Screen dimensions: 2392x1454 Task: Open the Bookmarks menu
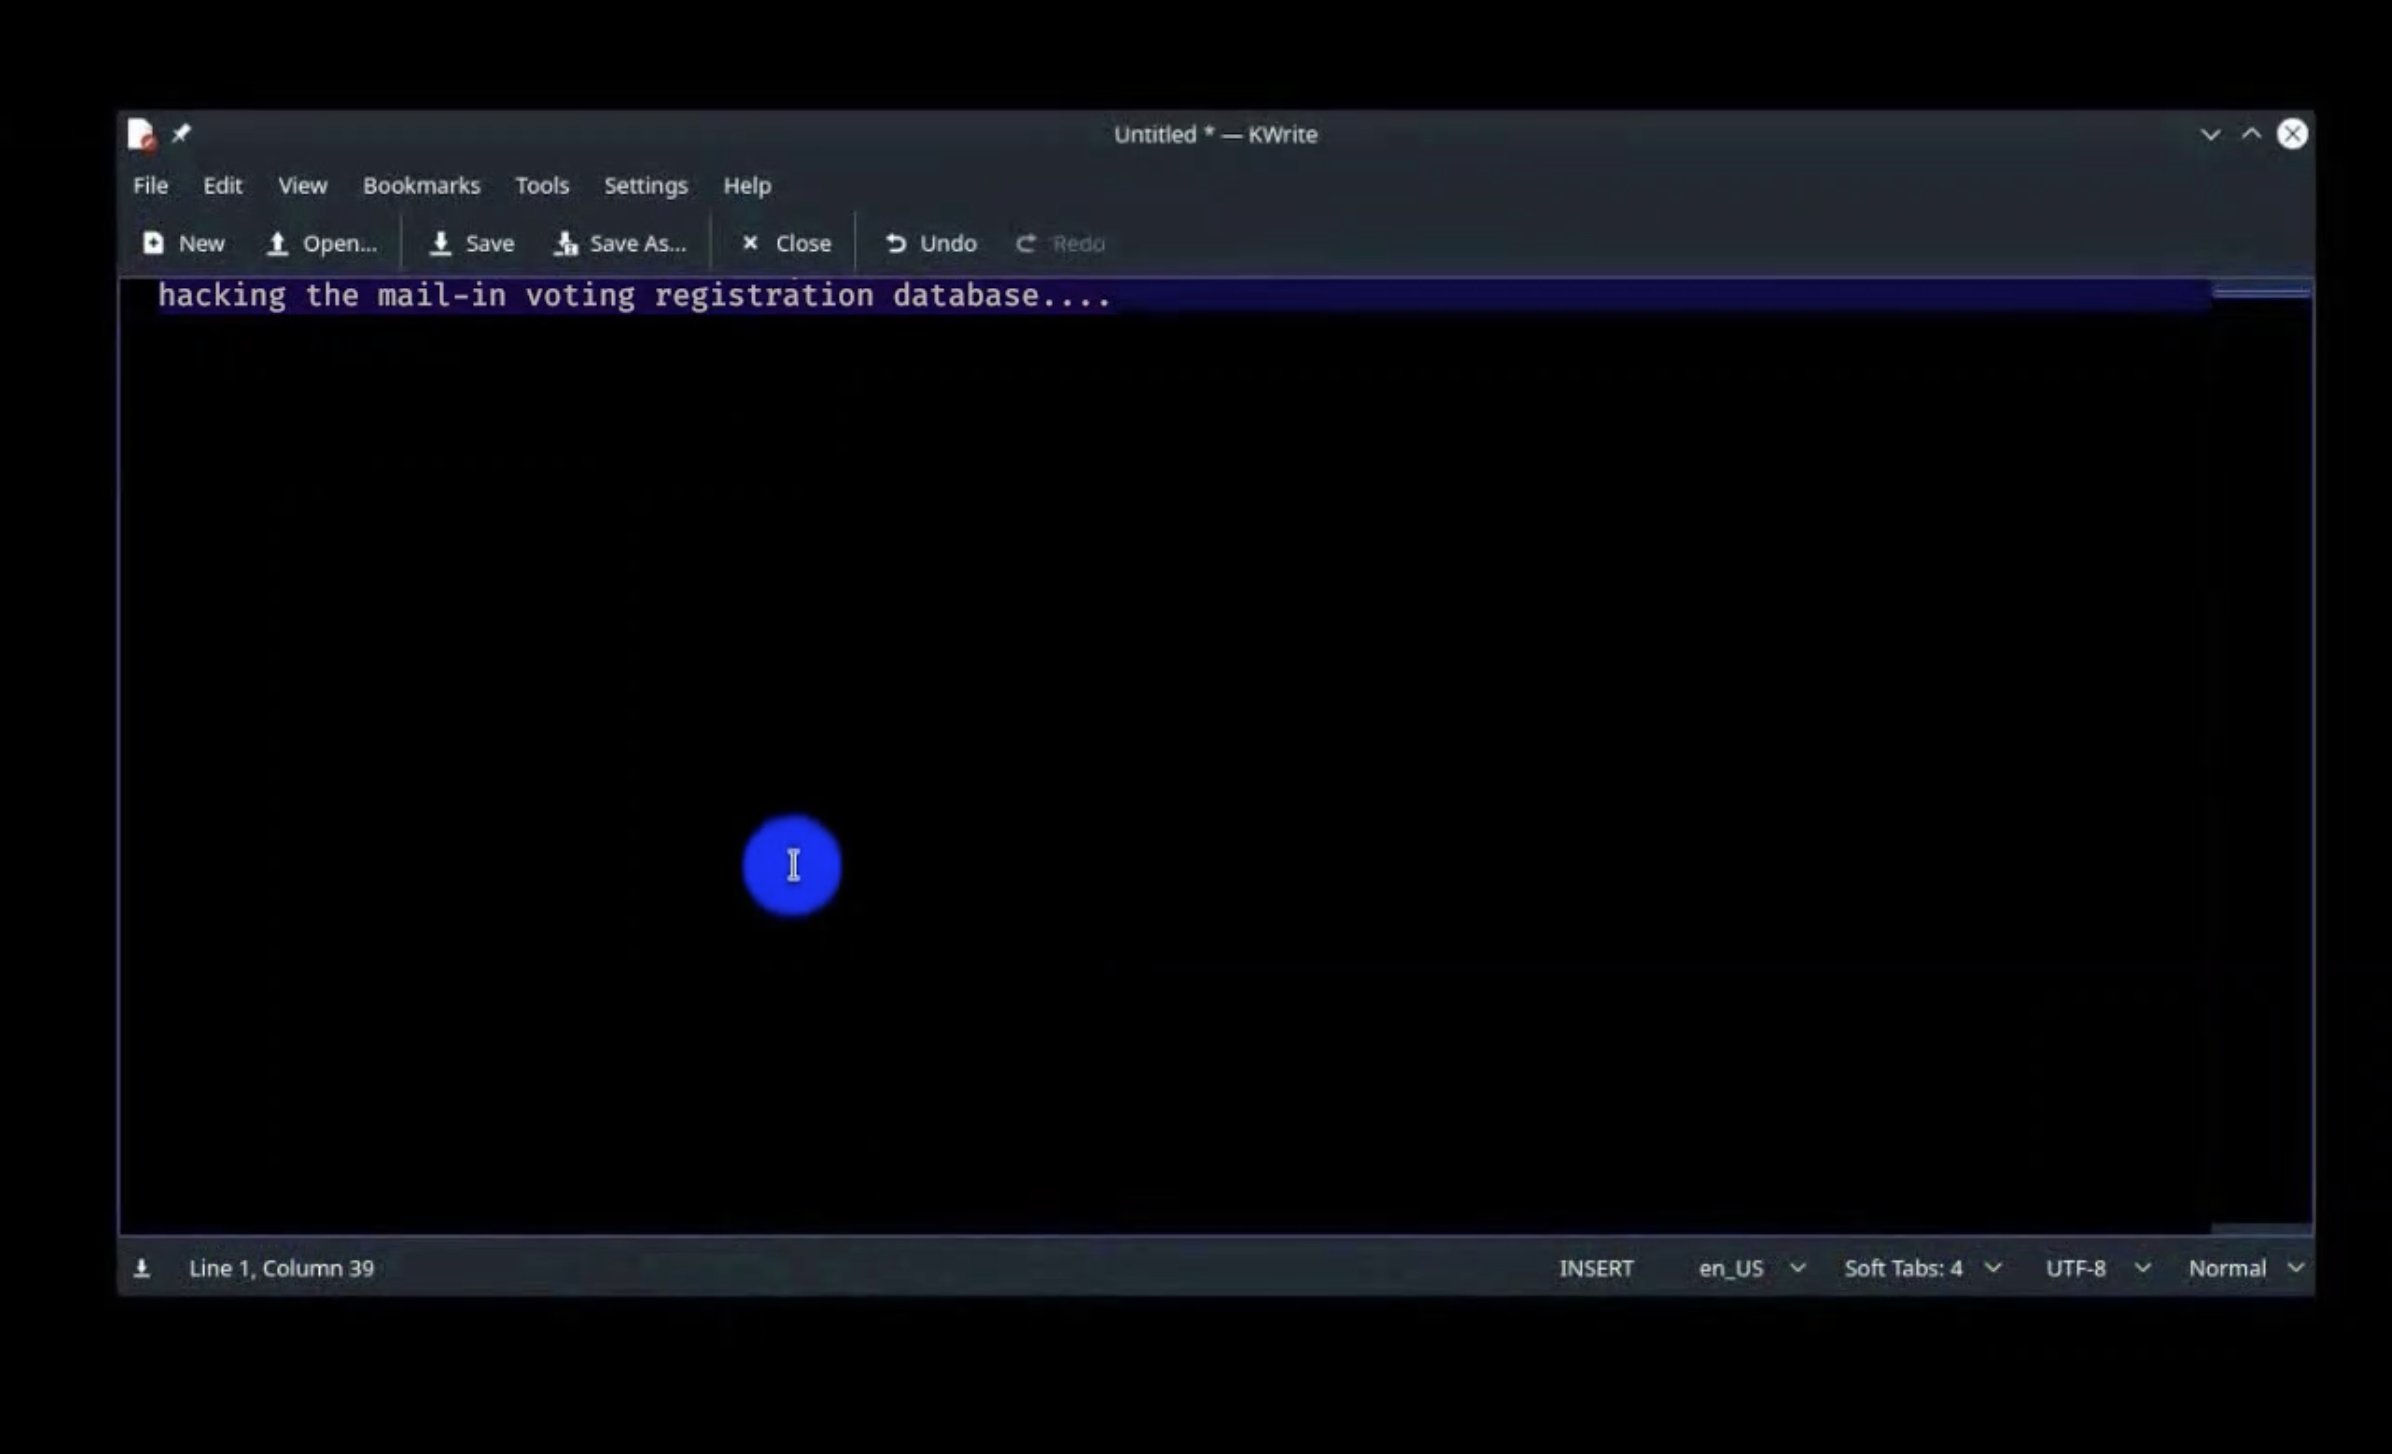click(421, 185)
